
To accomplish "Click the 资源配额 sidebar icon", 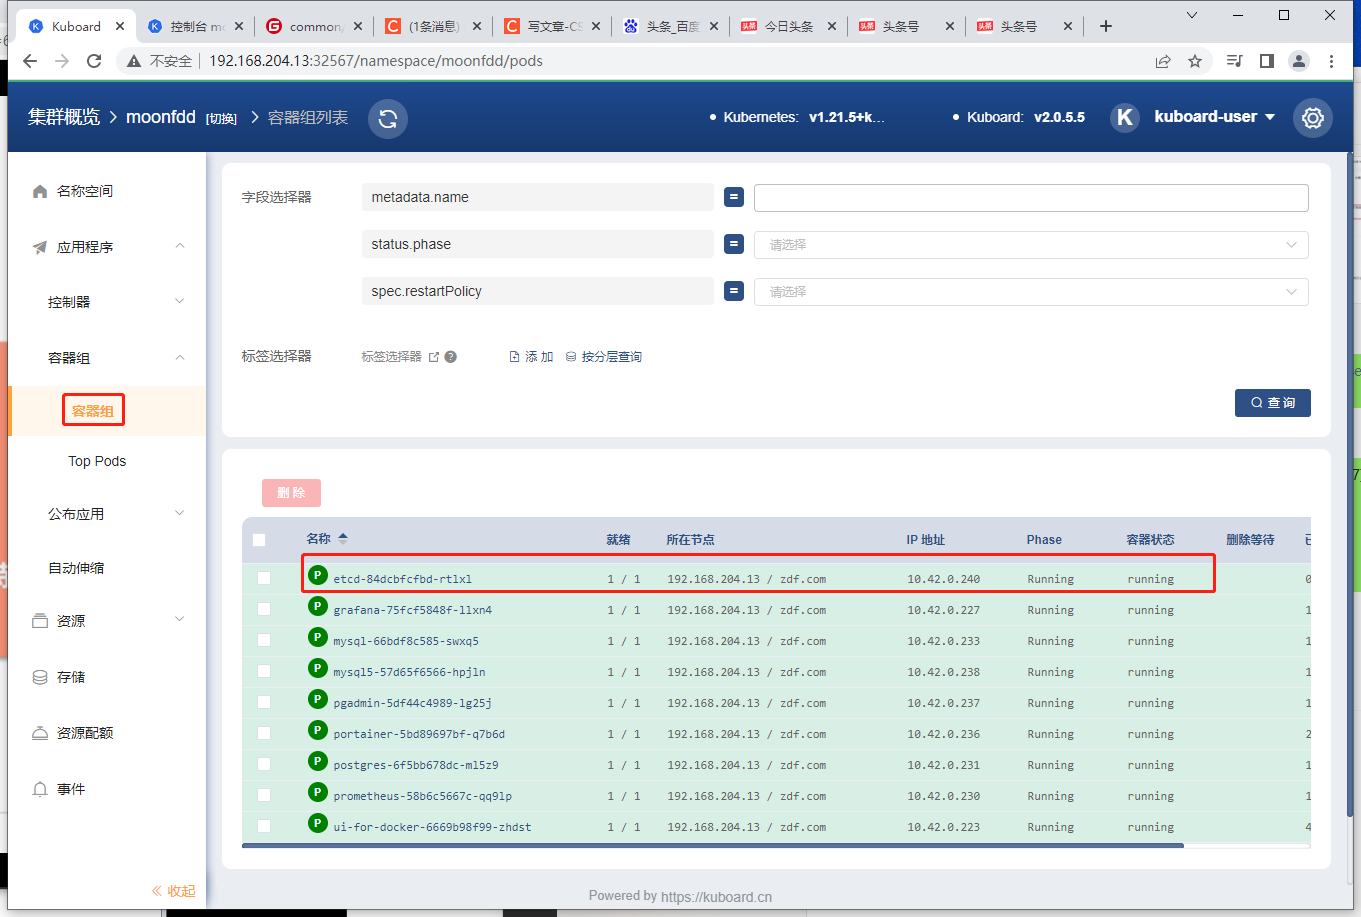I will (x=40, y=733).
